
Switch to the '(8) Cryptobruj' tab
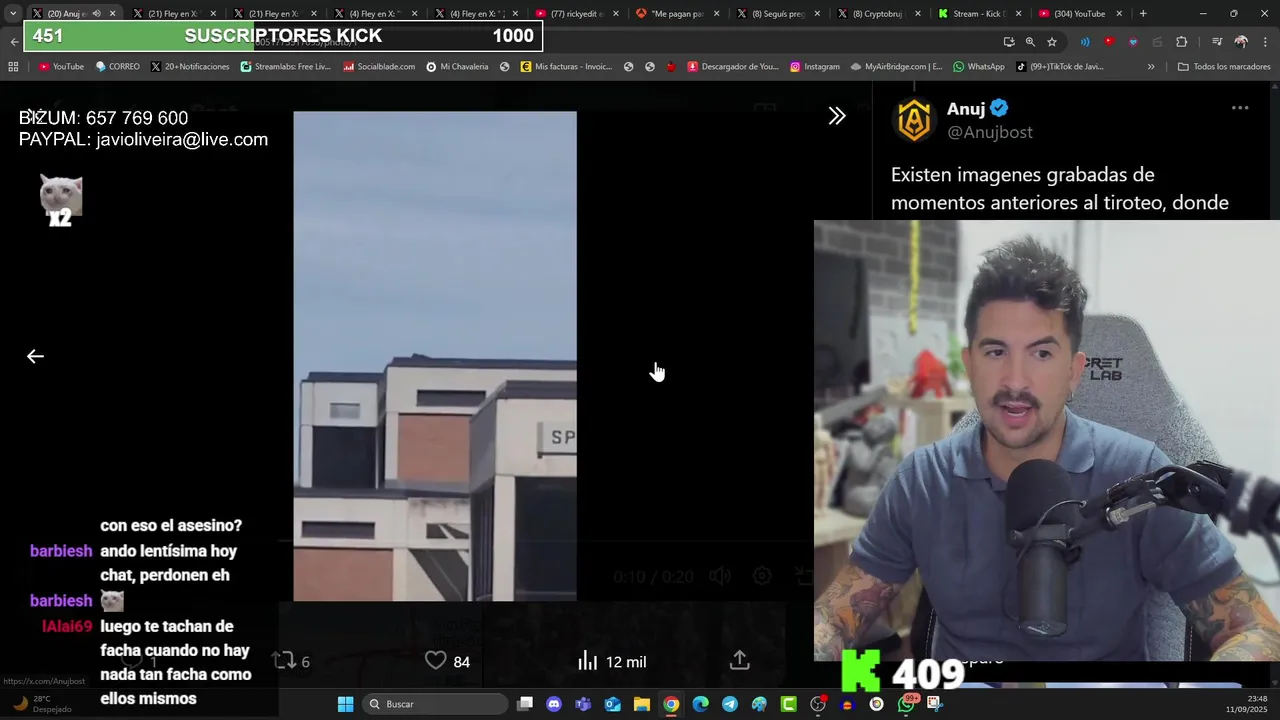coord(878,14)
